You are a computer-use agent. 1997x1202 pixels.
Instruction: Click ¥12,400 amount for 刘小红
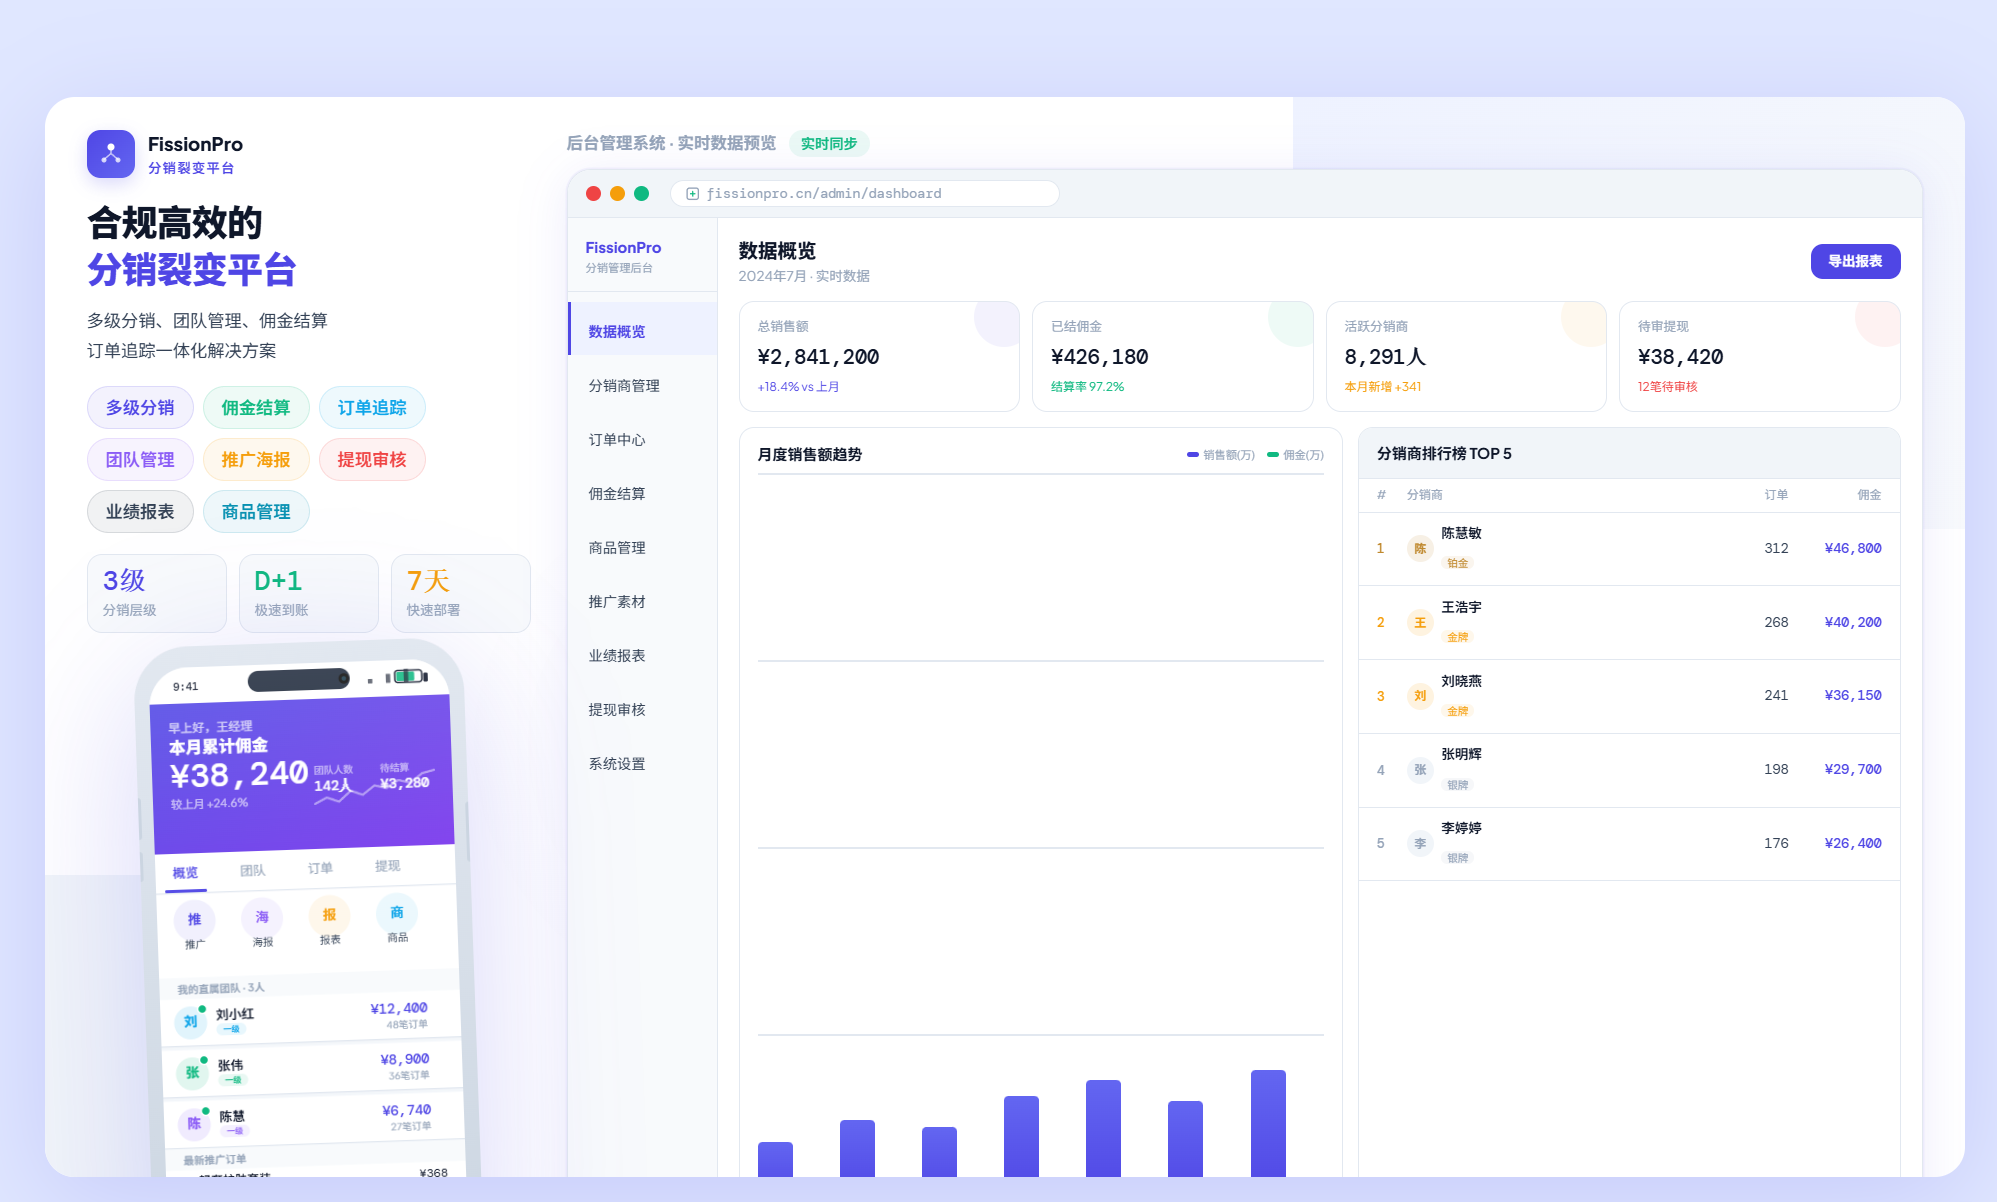point(398,1008)
